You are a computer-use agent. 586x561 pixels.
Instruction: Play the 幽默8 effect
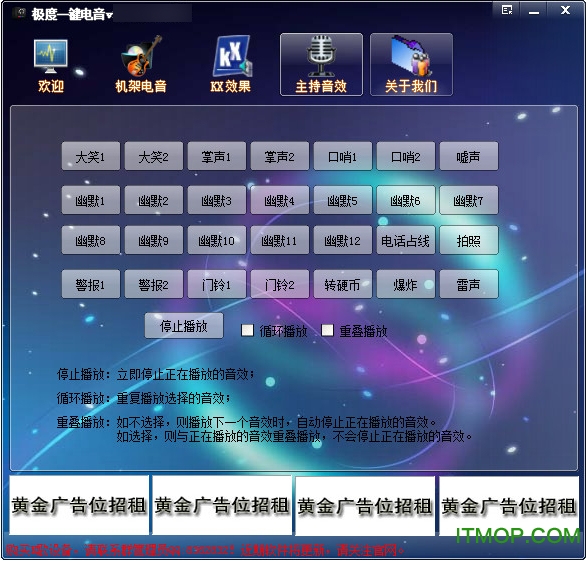(x=91, y=240)
